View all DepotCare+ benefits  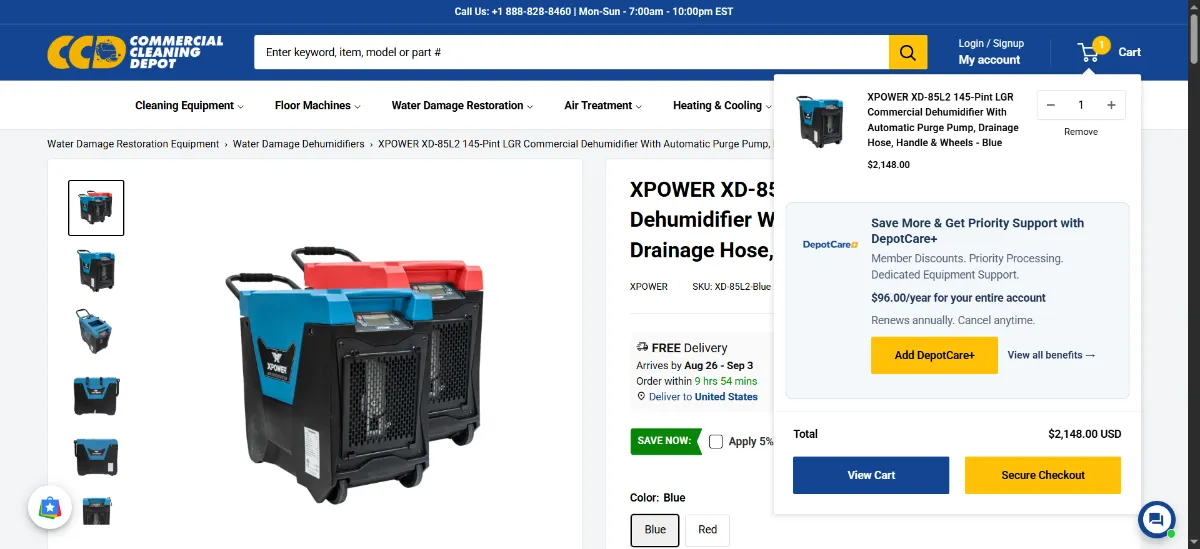pos(1052,355)
